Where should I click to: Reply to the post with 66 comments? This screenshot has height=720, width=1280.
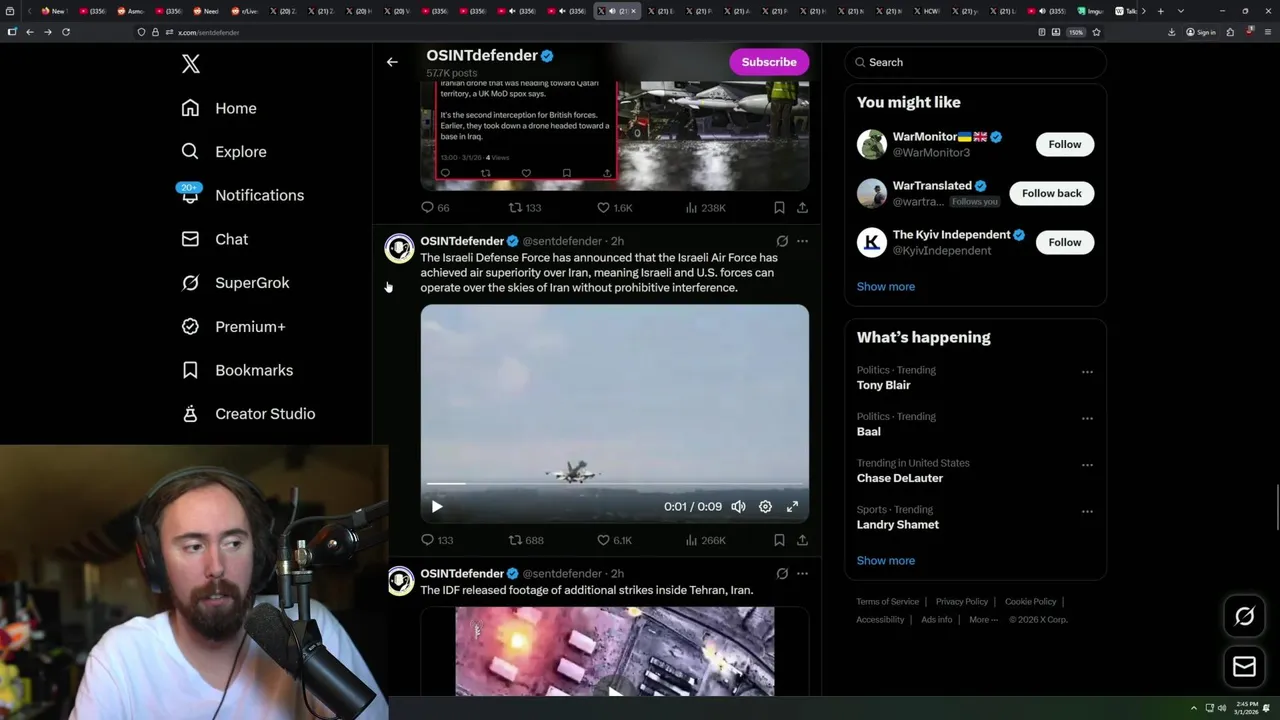[x=435, y=208]
